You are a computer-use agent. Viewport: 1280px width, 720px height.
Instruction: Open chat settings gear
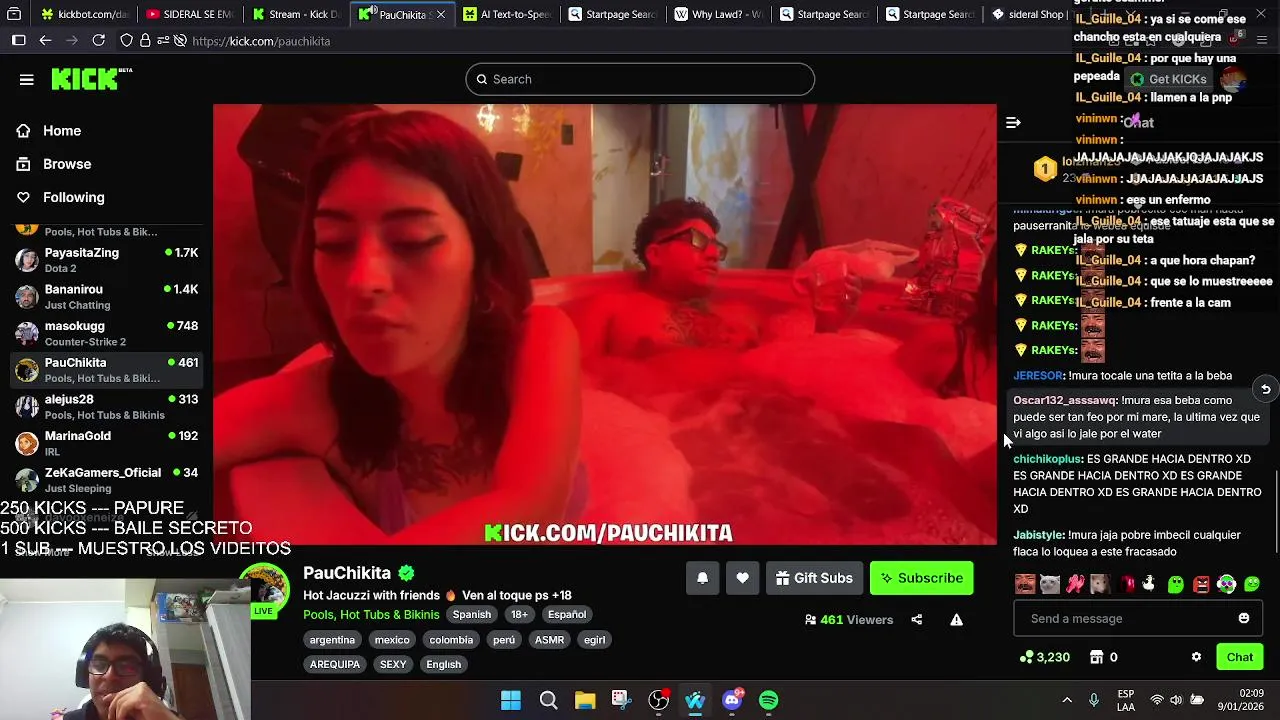pyautogui.click(x=1196, y=657)
